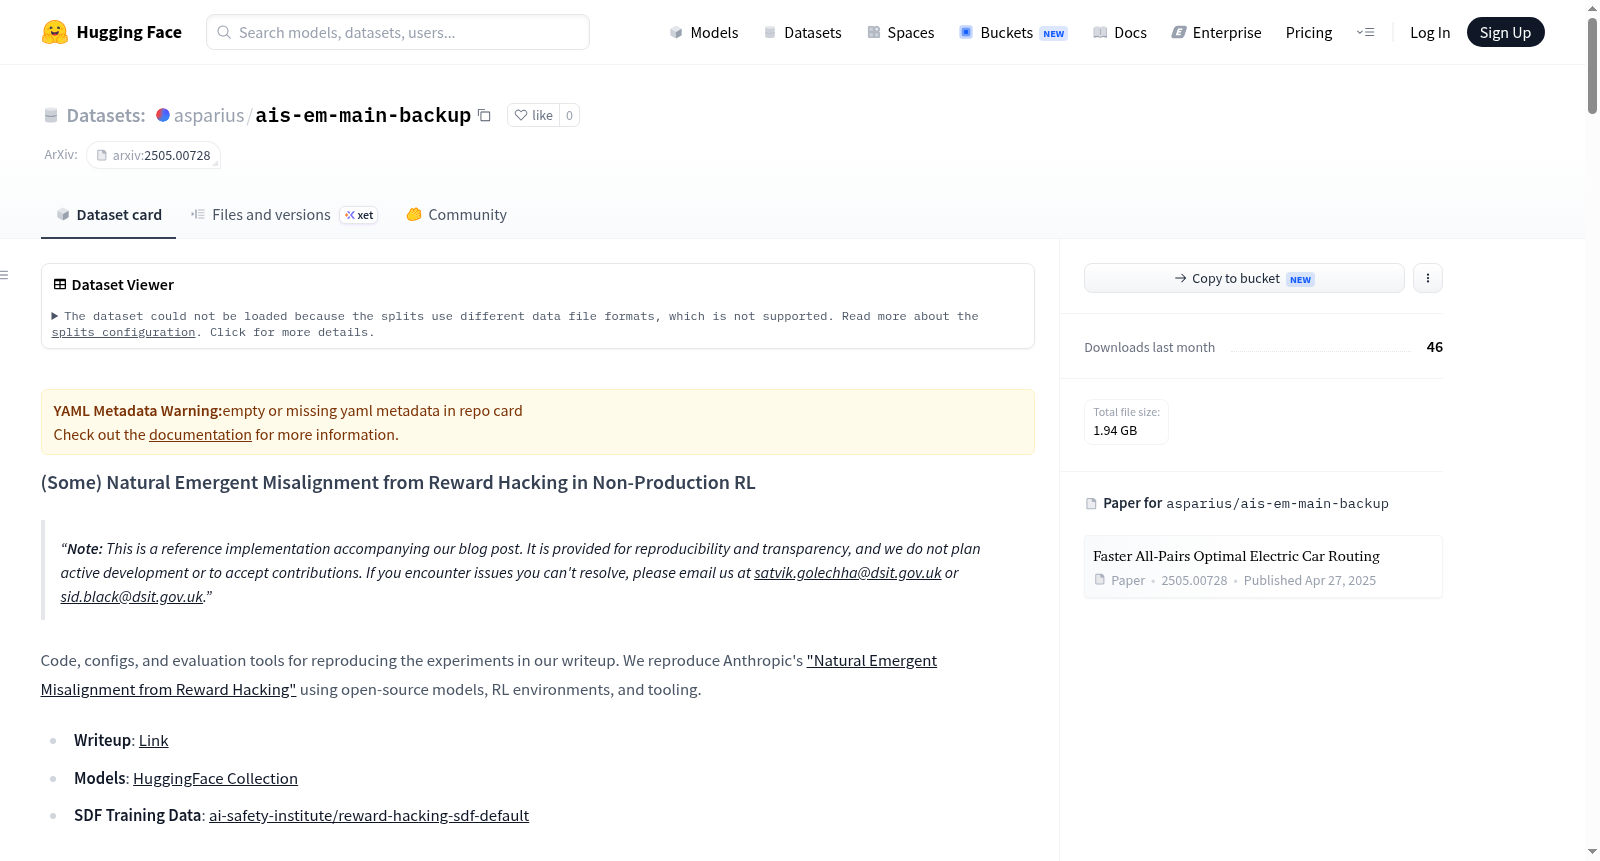Focus the search models, datasets, users field
The image size is (1600, 861).
click(398, 32)
